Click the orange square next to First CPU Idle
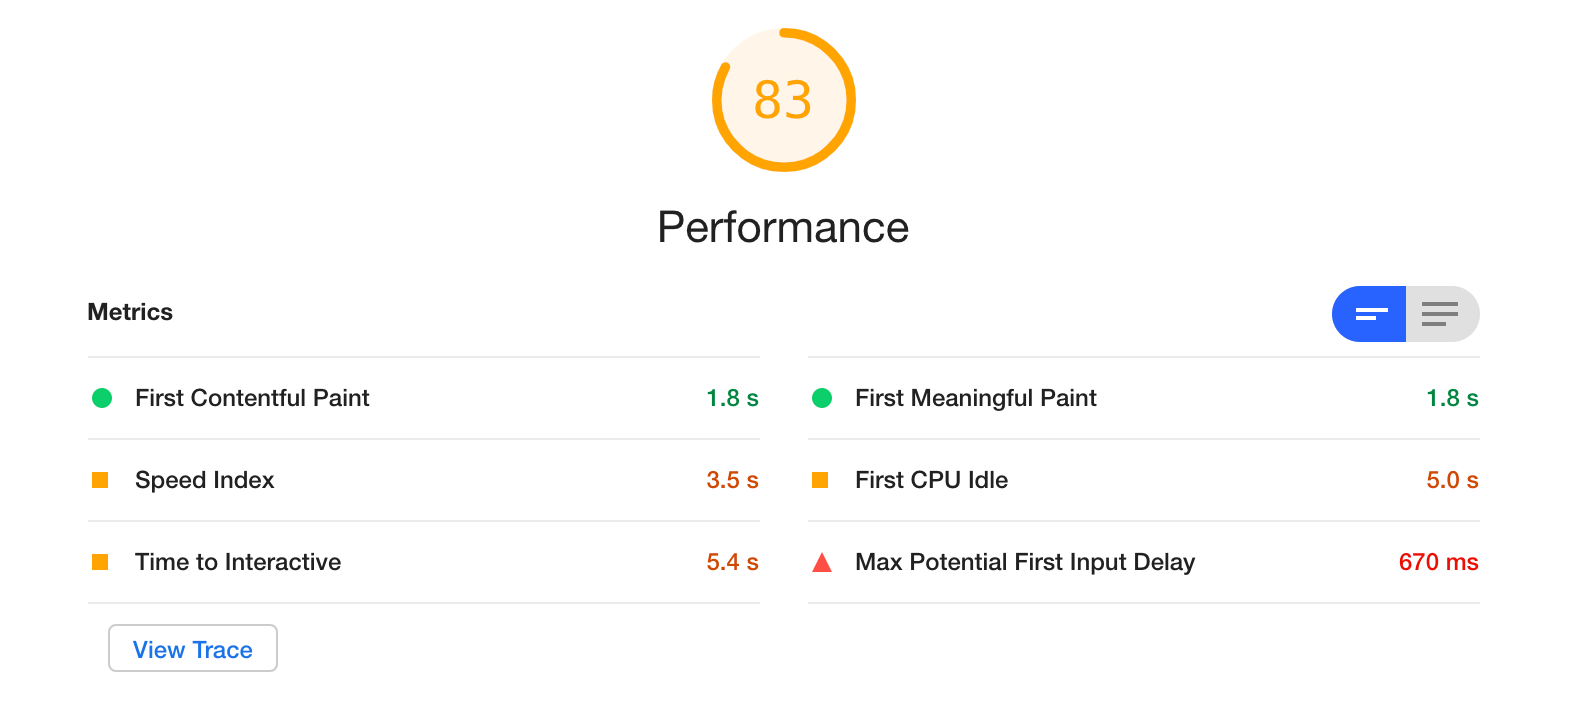Image resolution: width=1592 pixels, height=702 pixels. point(820,480)
